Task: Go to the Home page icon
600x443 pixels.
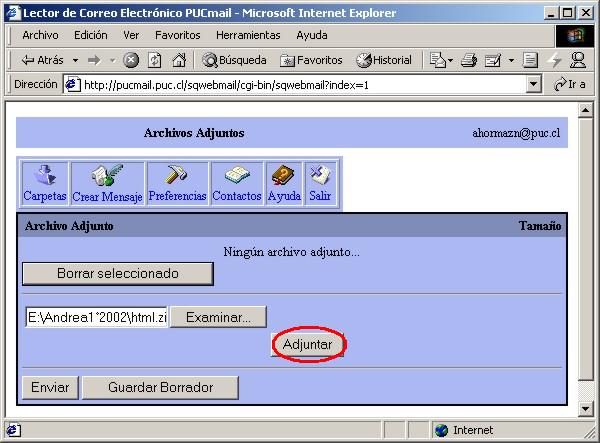Action: (x=179, y=60)
